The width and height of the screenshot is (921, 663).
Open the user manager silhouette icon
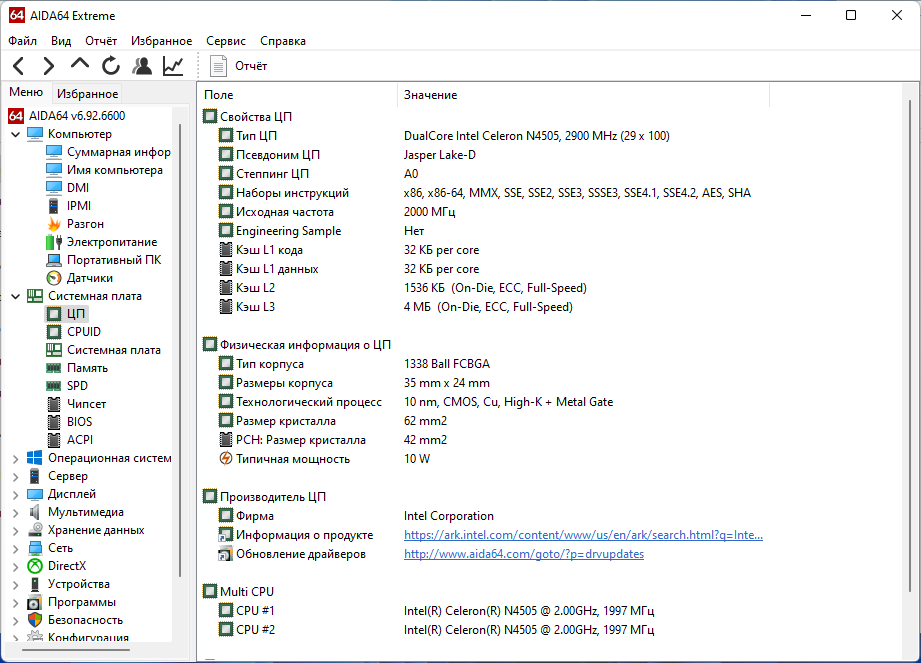click(x=142, y=66)
